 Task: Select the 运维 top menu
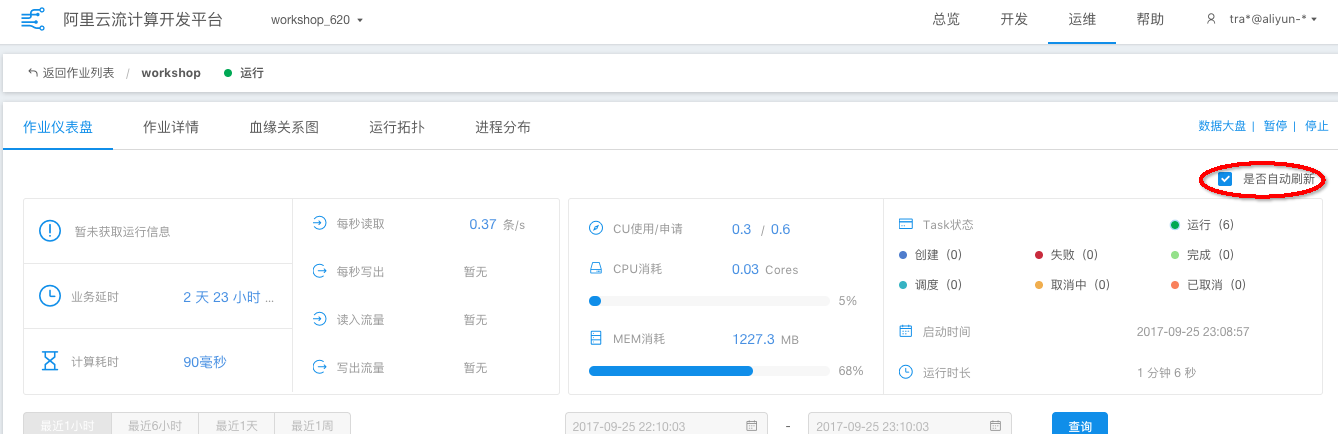[1082, 19]
